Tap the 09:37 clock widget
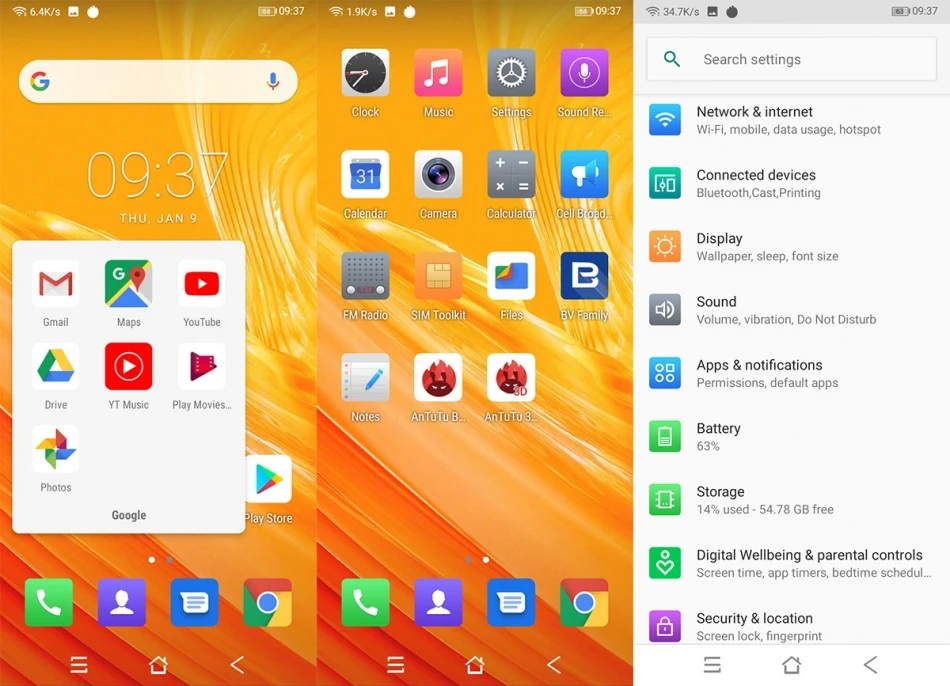This screenshot has height=686, width=950. (x=158, y=176)
